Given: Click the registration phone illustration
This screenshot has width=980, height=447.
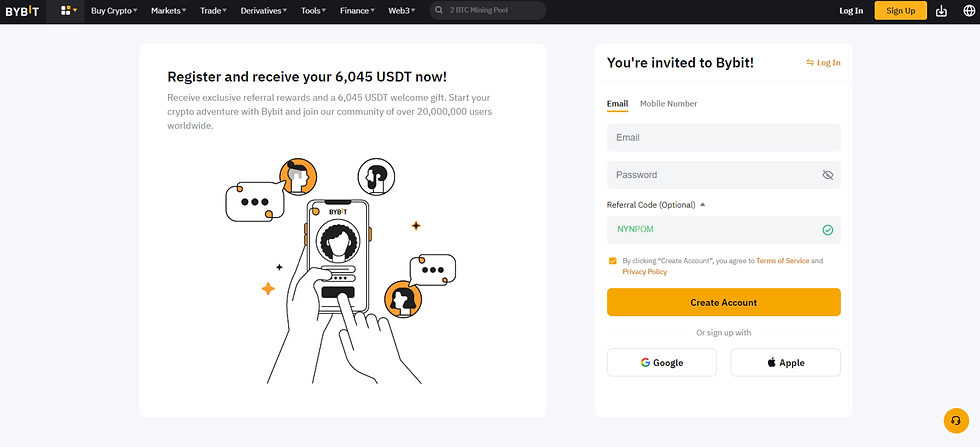Looking at the screenshot, I should click(341, 271).
